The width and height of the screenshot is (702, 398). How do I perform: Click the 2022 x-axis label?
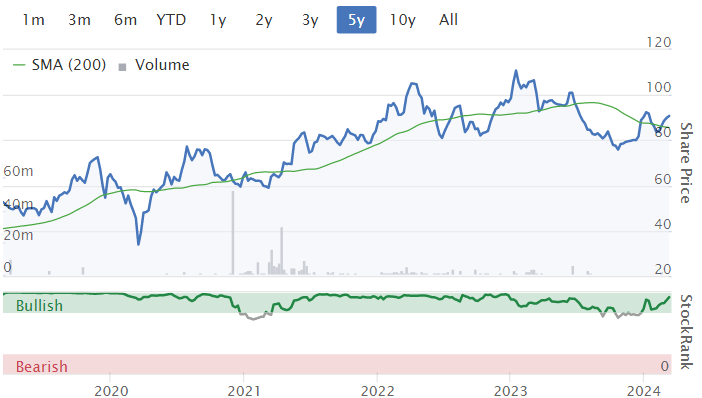(377, 391)
